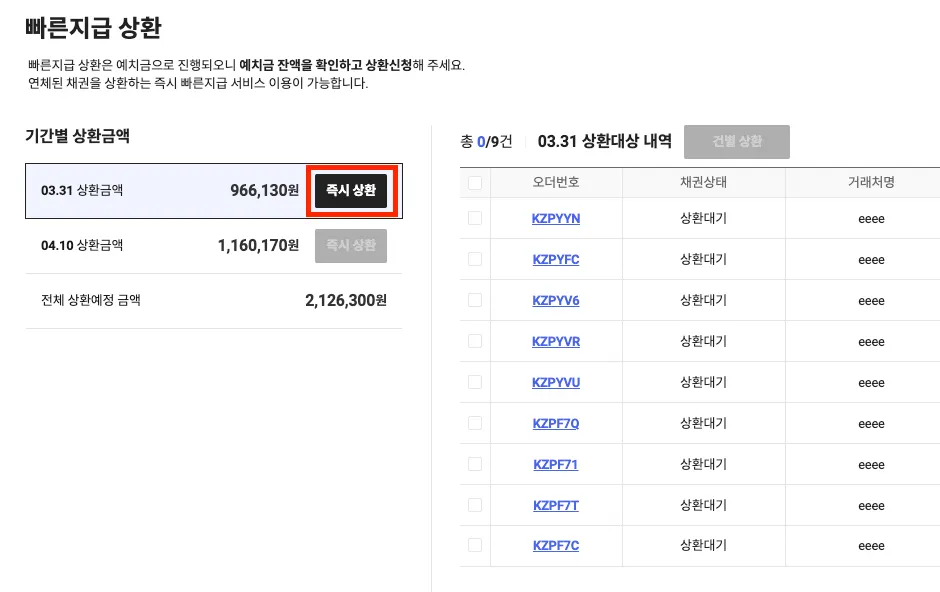
Task: Check the KZPF7C row checkbox
Action: point(474,545)
